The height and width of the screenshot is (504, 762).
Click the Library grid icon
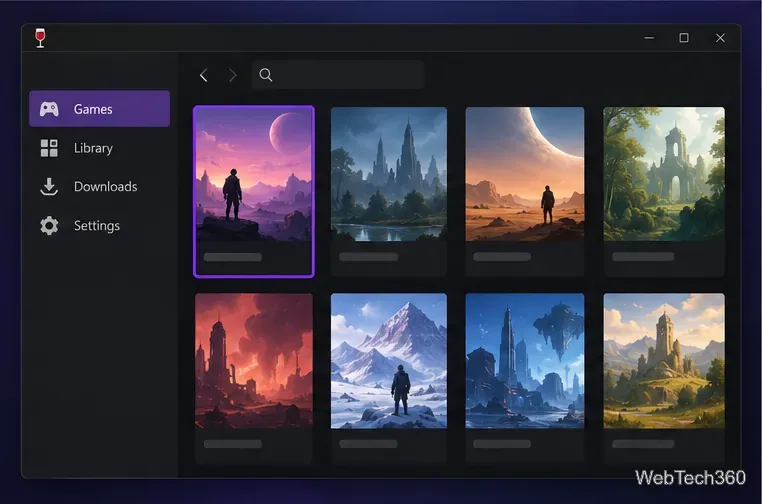tap(49, 148)
